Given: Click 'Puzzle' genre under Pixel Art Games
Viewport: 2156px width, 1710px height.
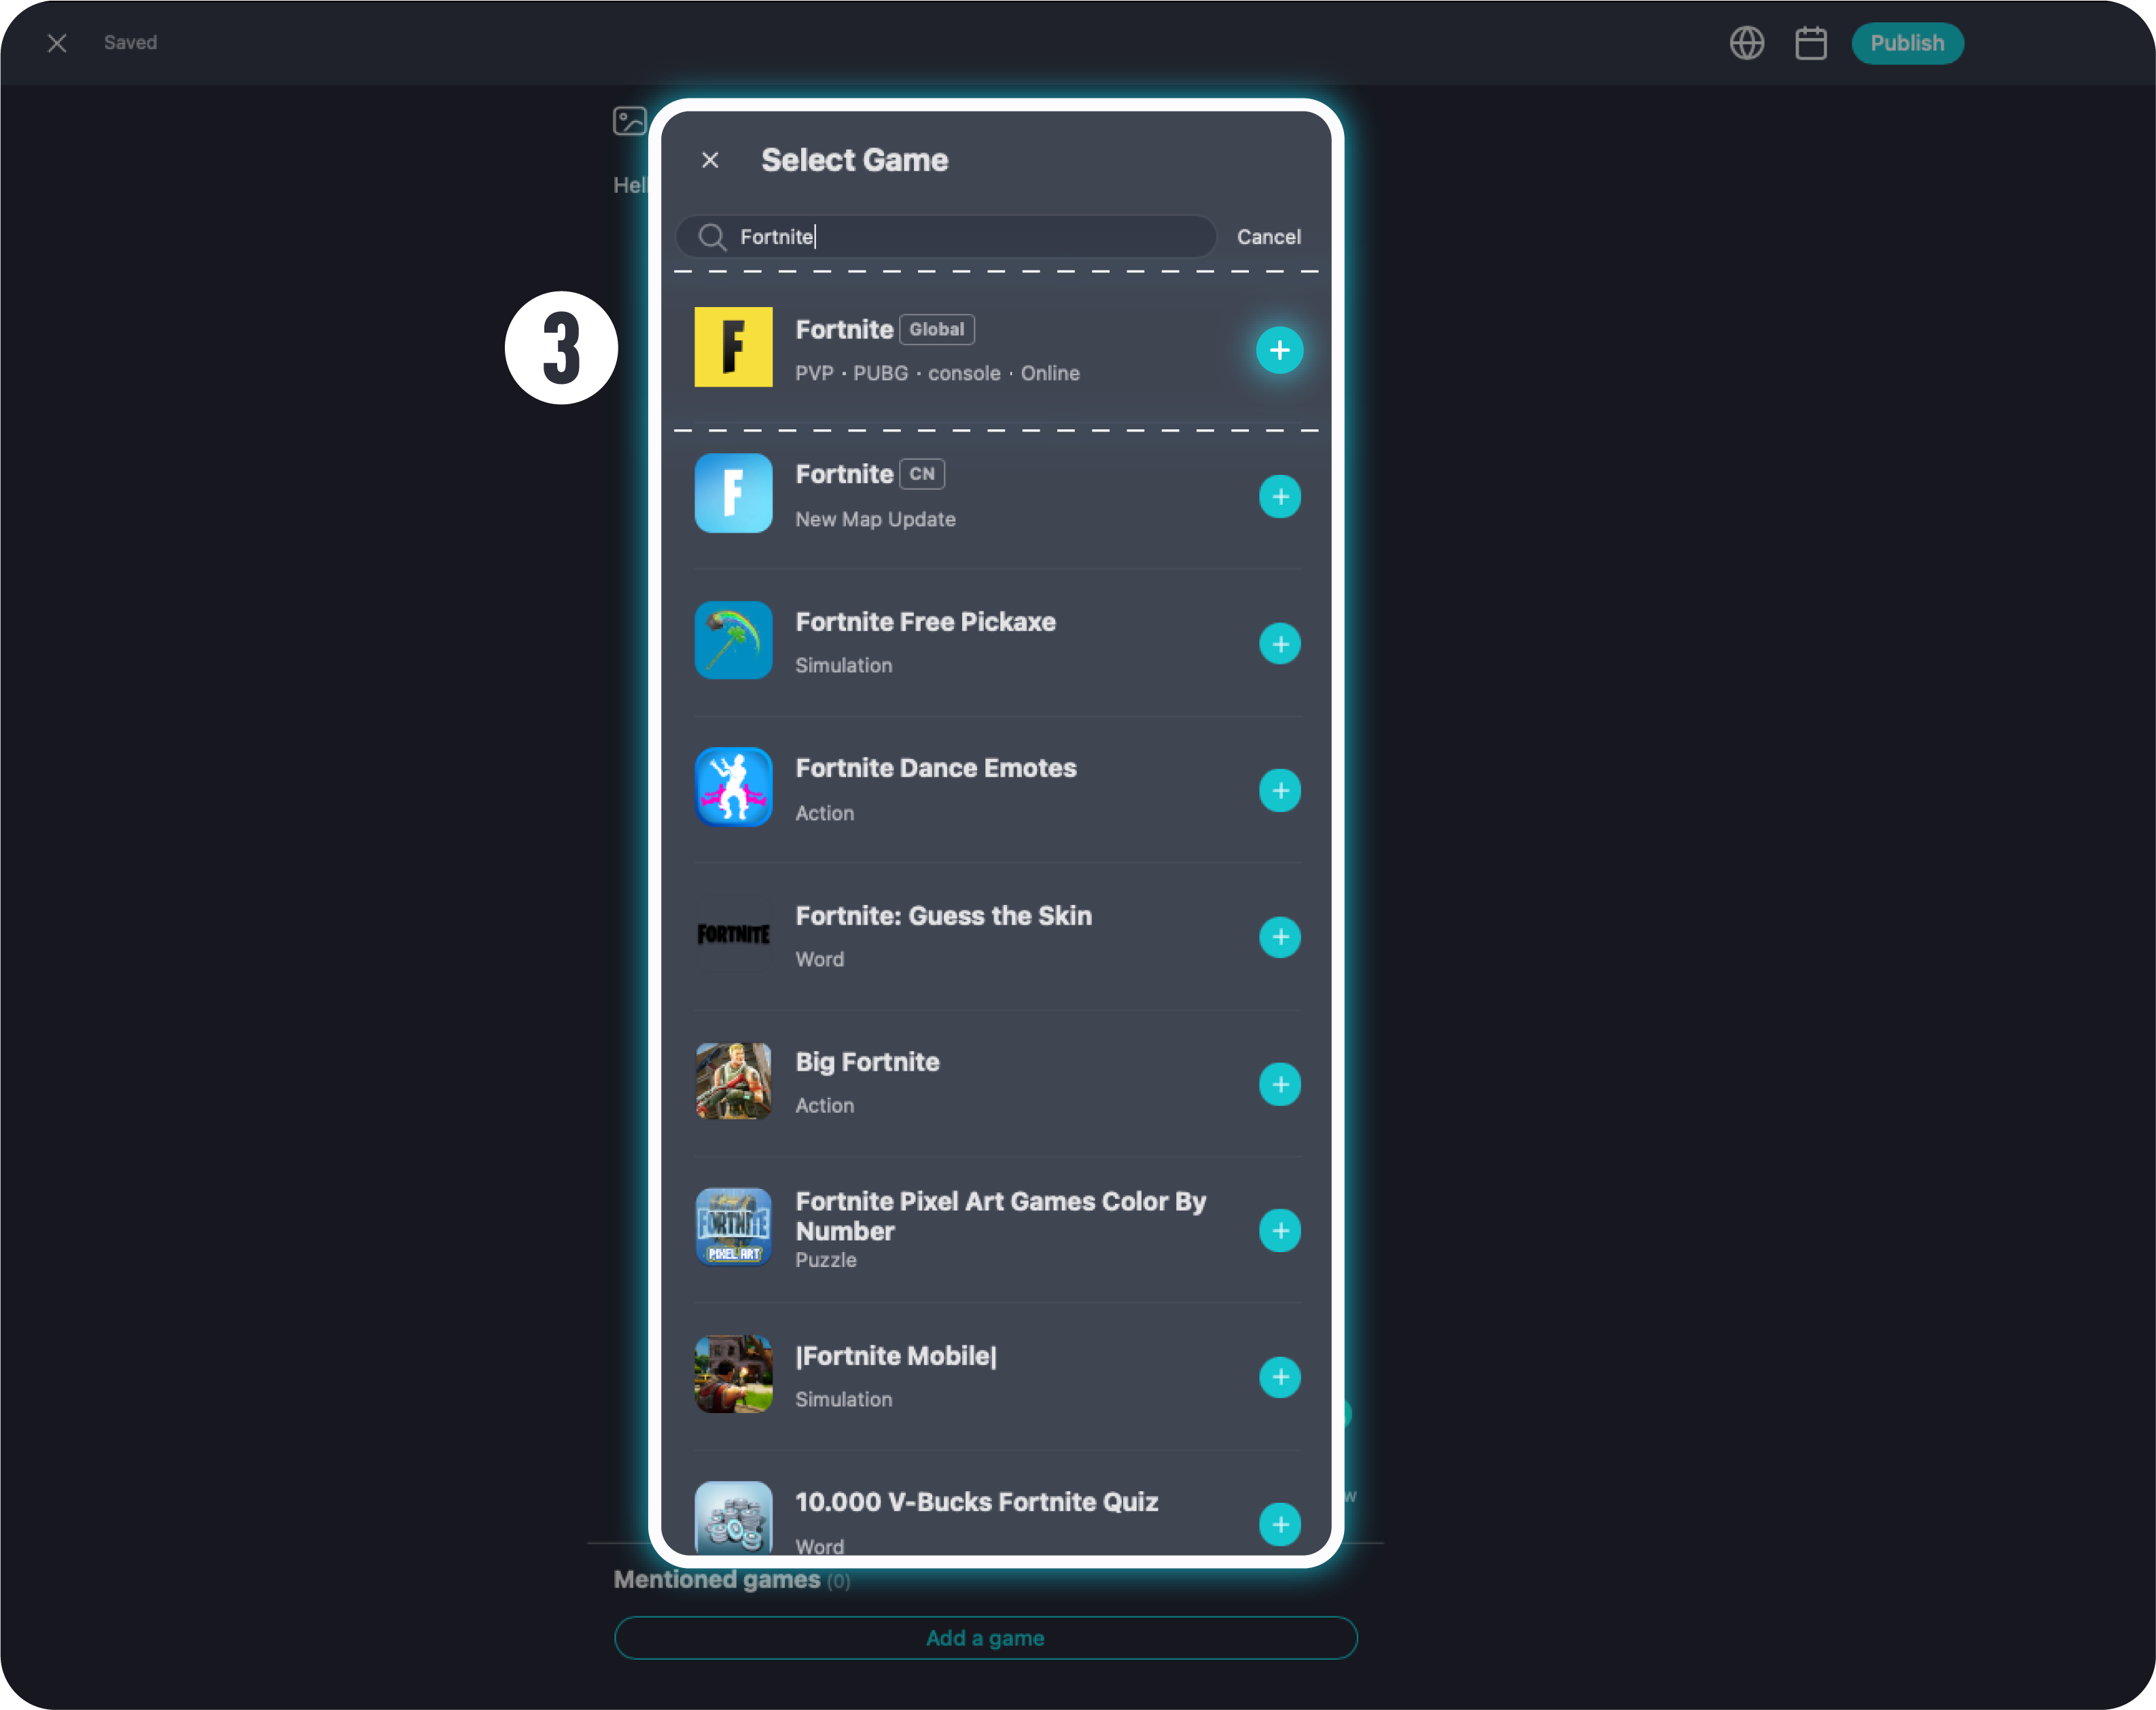Looking at the screenshot, I should pyautogui.click(x=825, y=1260).
